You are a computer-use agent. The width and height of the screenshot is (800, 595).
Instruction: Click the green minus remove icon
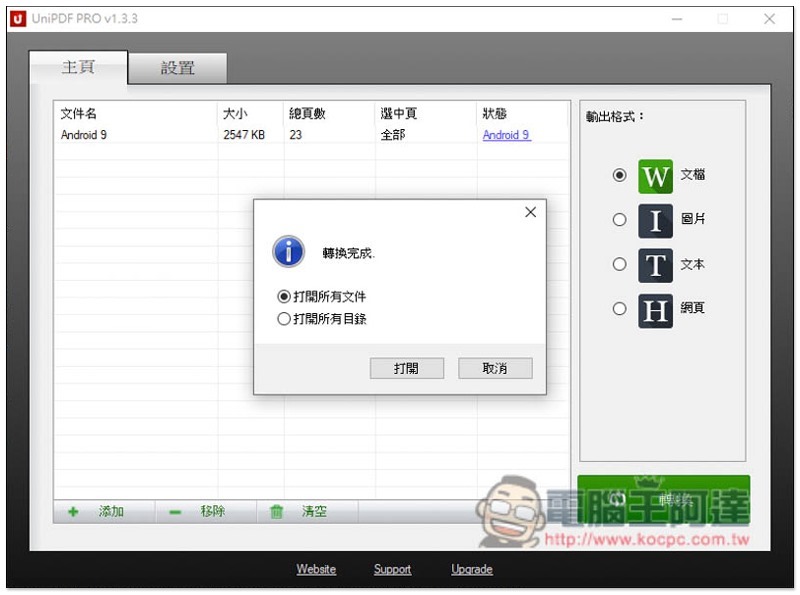click(175, 512)
